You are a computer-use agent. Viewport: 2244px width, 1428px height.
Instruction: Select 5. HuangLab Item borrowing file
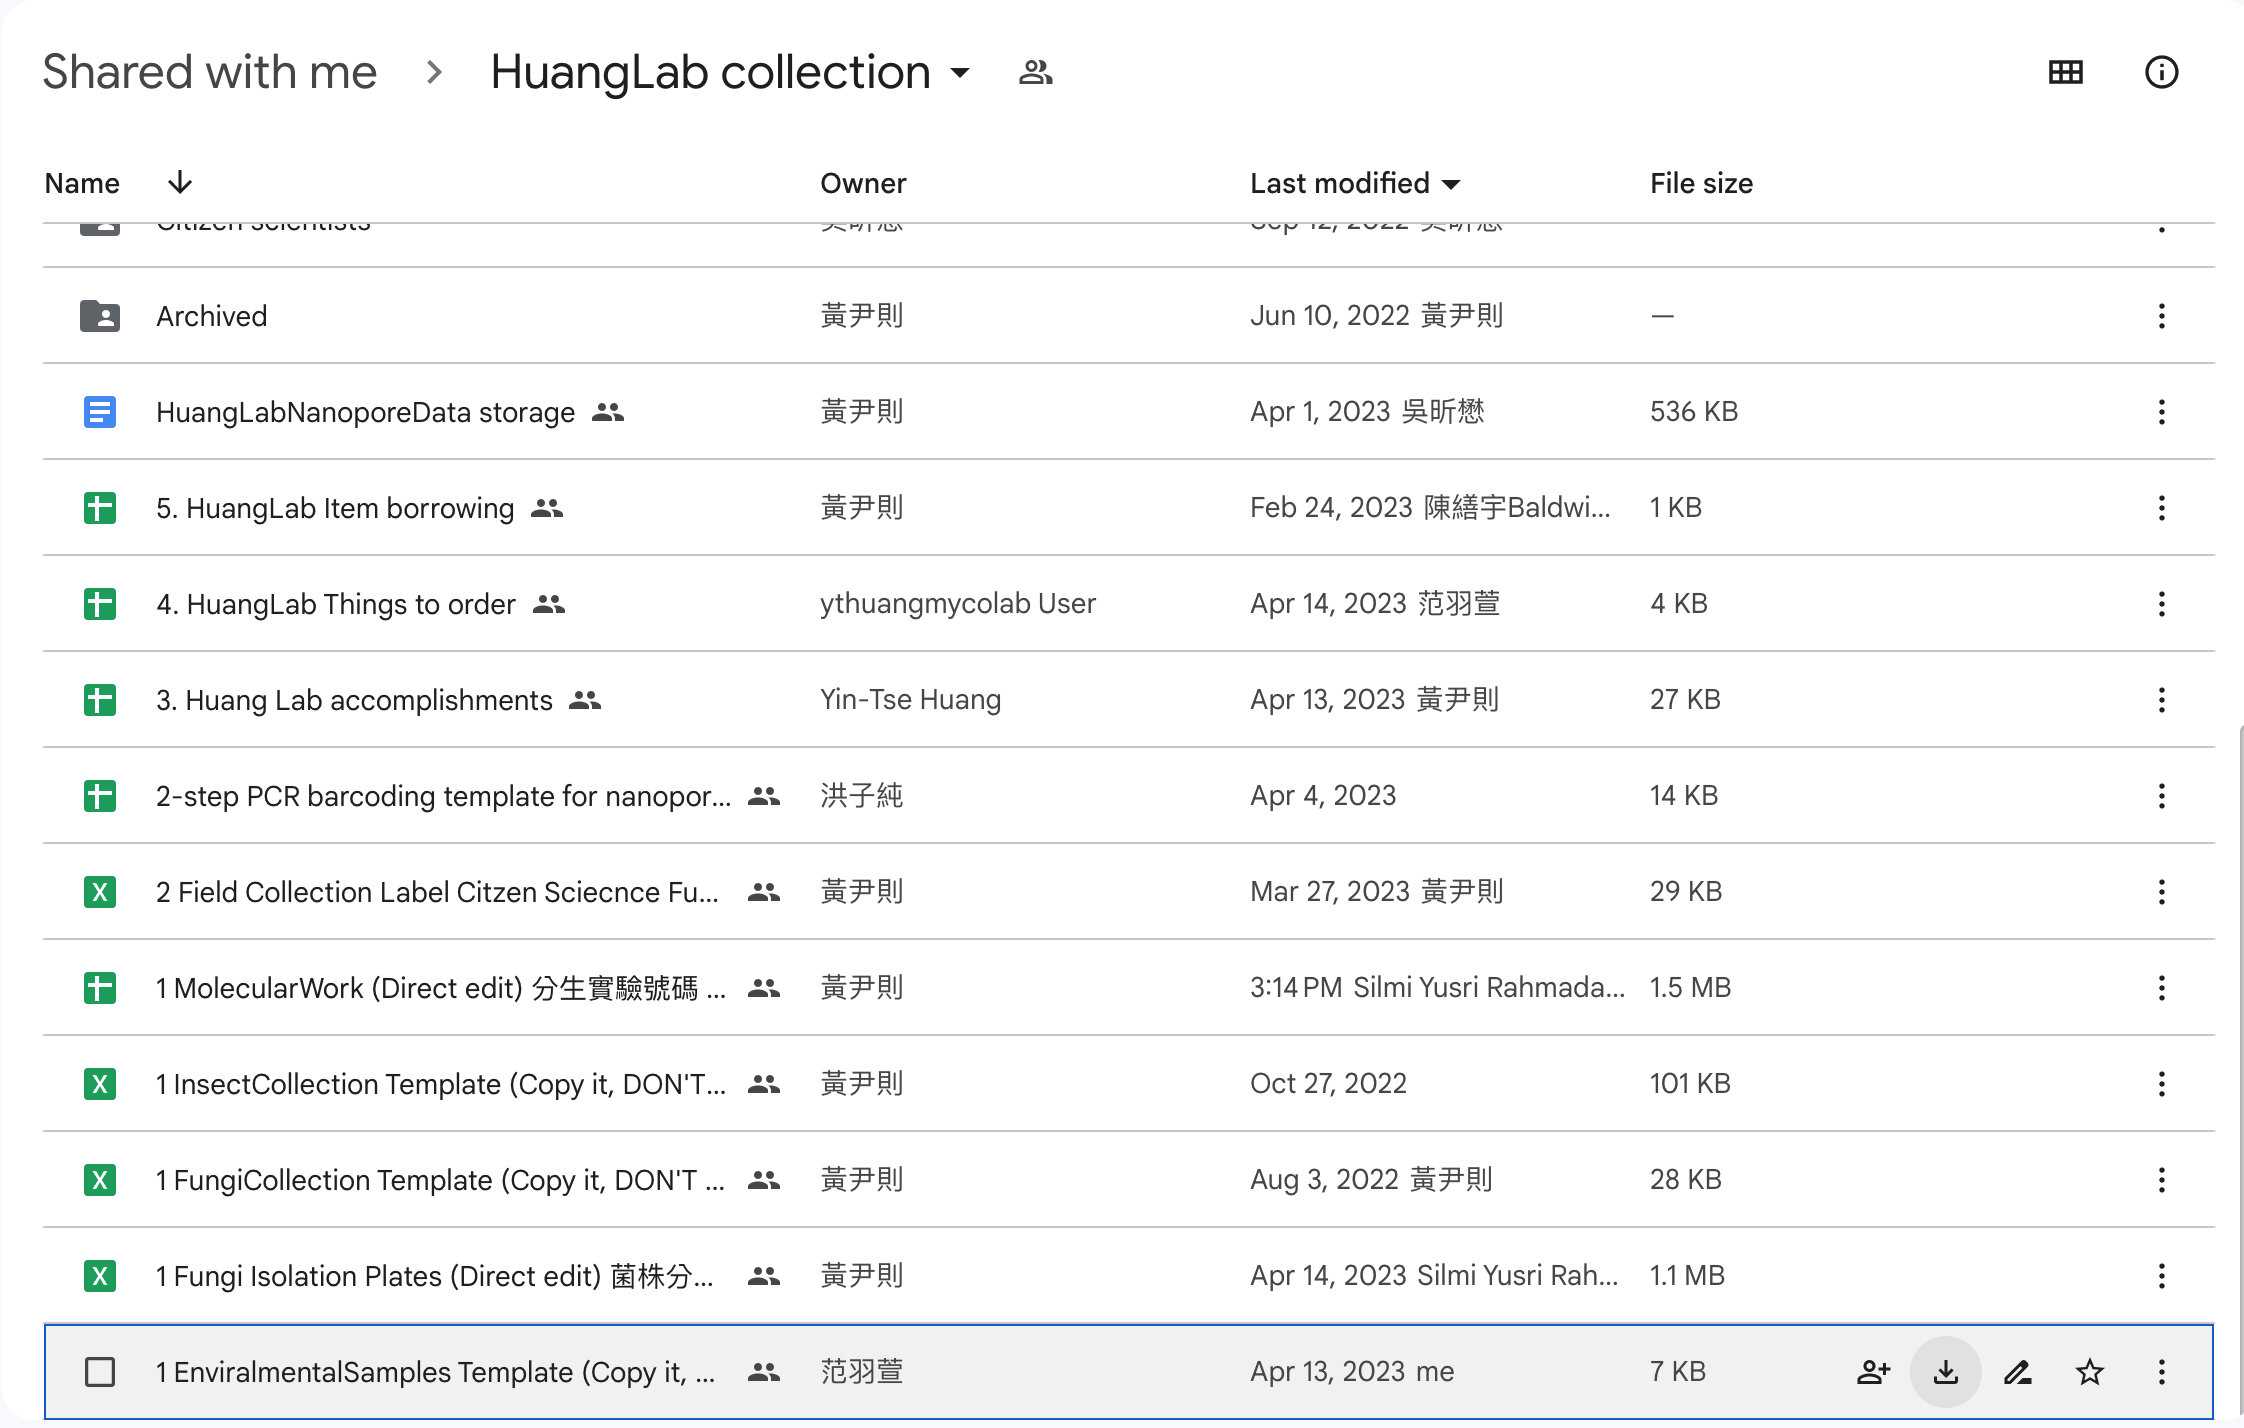click(x=335, y=508)
